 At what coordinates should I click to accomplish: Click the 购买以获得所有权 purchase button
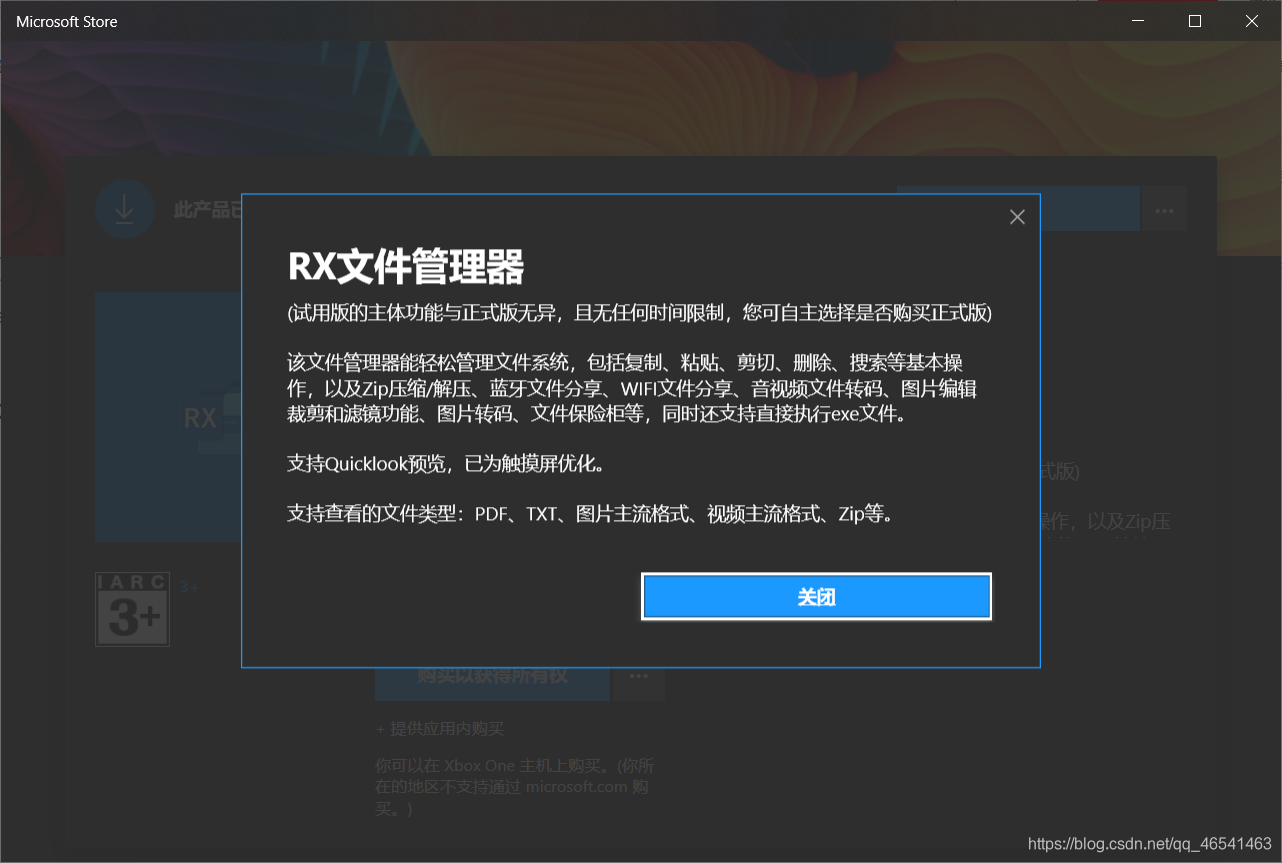click(x=492, y=677)
